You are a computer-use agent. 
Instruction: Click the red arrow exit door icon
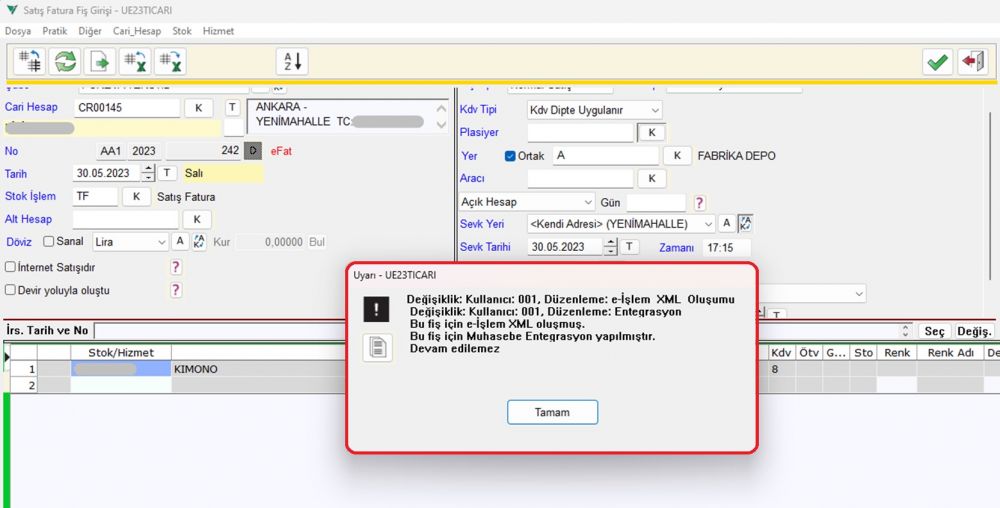[x=973, y=62]
